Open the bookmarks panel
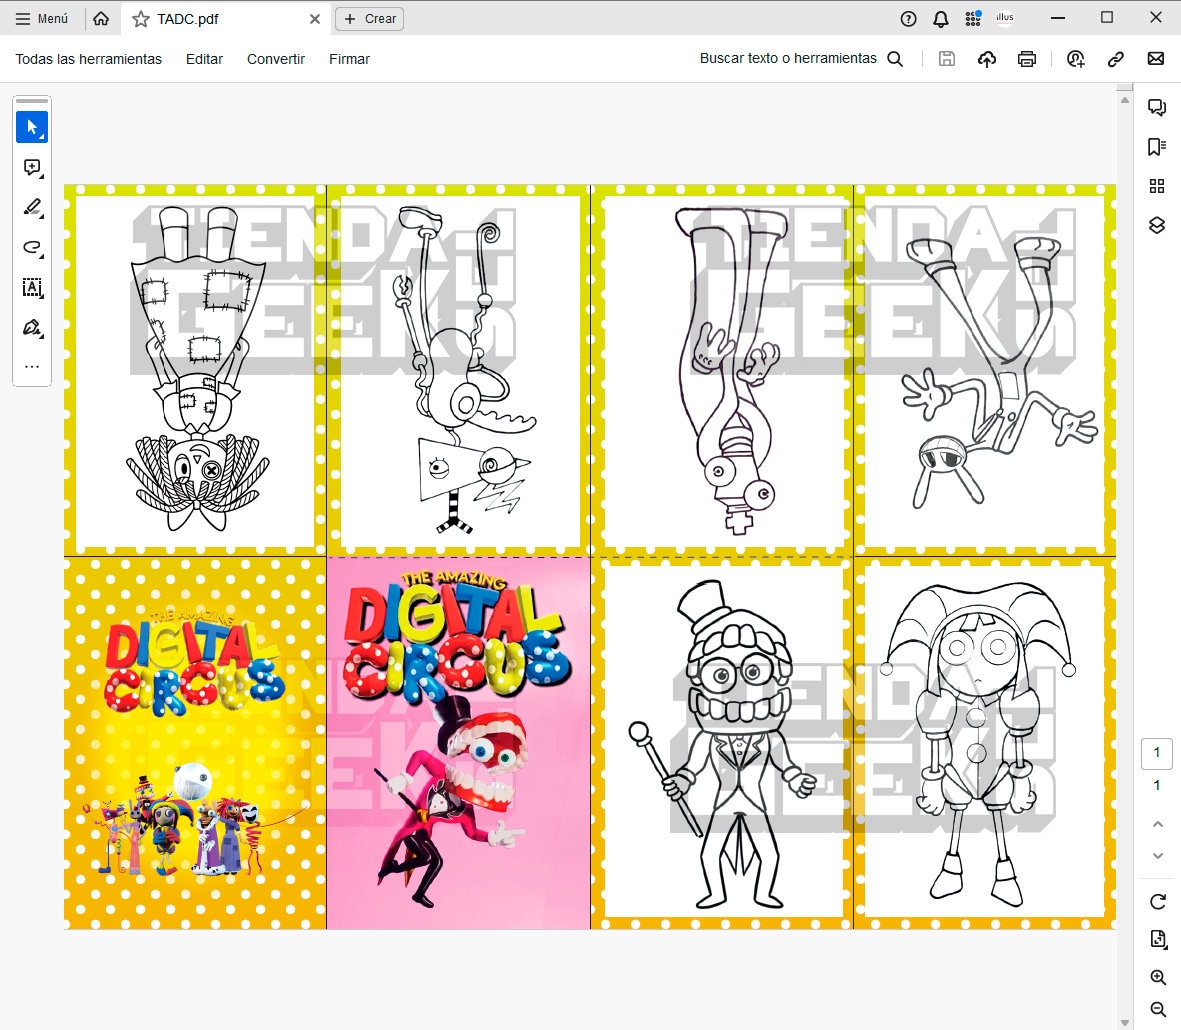The height and width of the screenshot is (1030, 1181). coord(1157,146)
